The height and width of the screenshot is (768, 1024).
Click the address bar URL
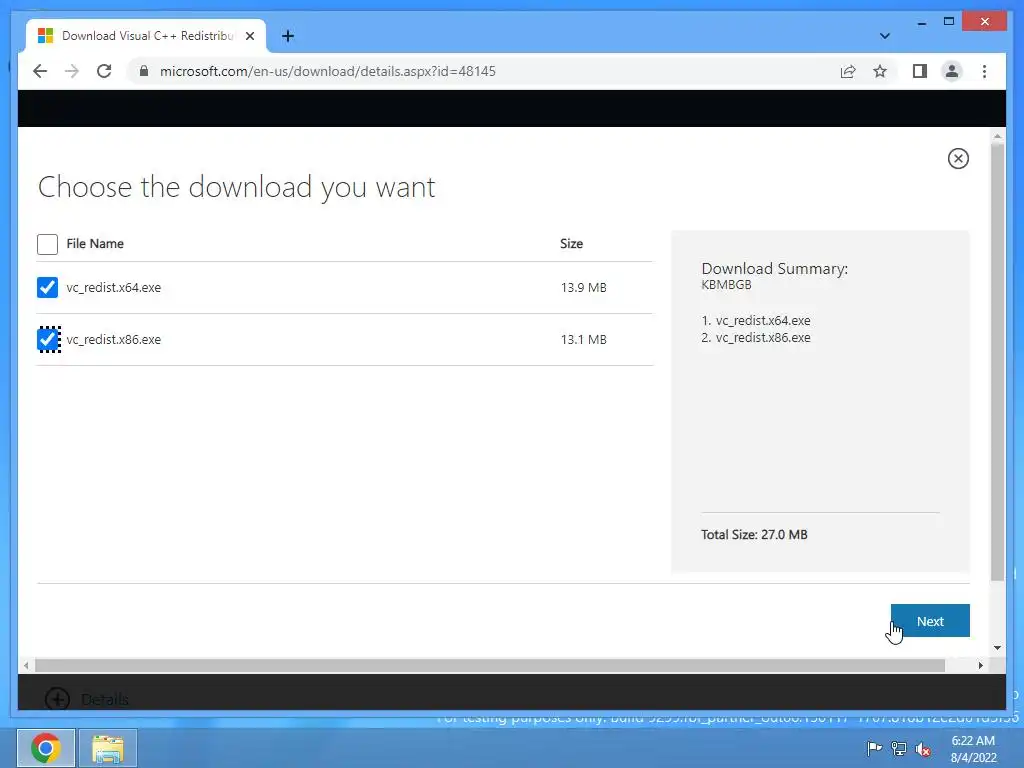[x=328, y=71]
